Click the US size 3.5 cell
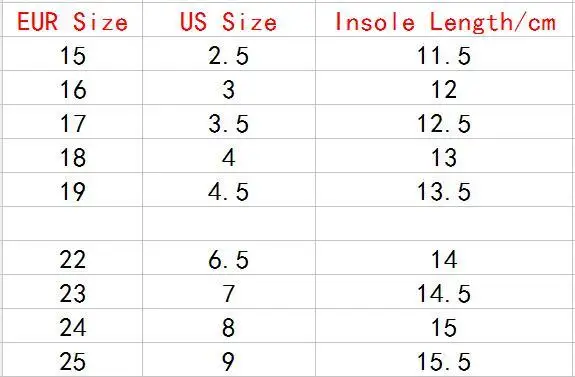Viewport: 575px width, 377px height. 229,122
